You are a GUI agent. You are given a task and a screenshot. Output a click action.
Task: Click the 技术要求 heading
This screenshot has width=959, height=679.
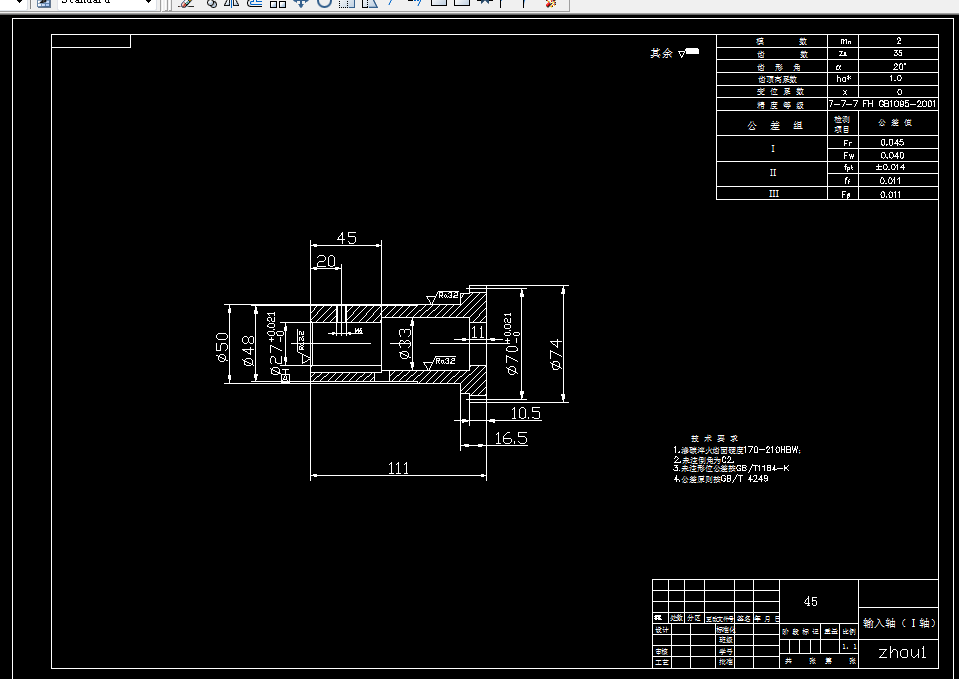click(714, 439)
